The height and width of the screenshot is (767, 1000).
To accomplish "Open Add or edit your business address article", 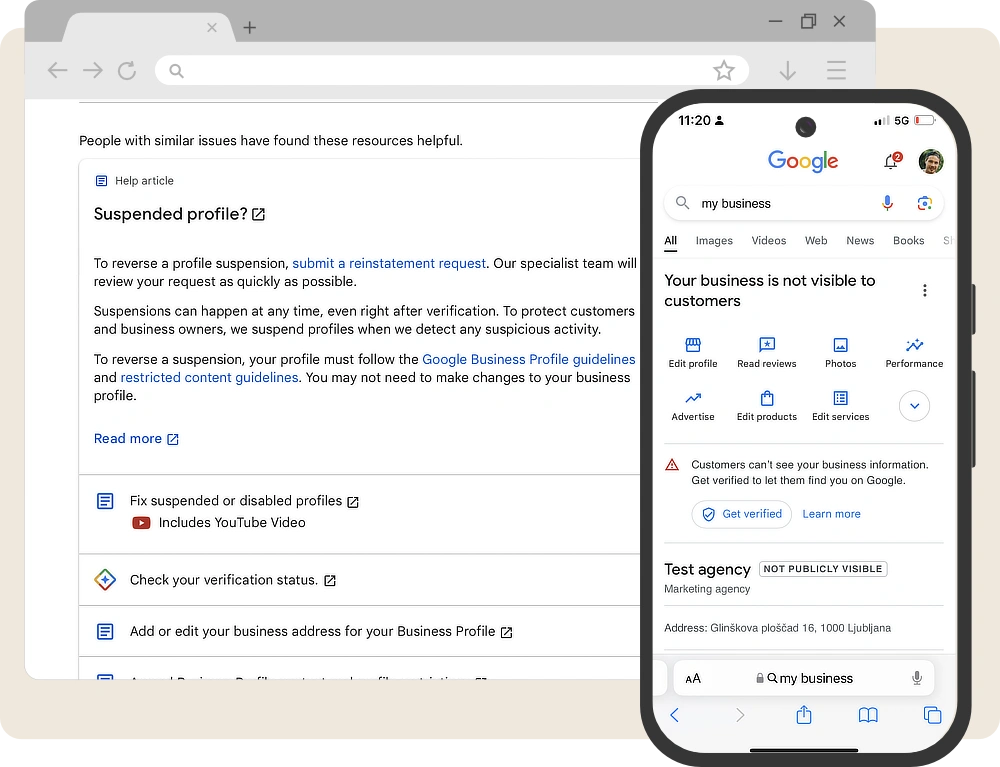I will point(321,631).
